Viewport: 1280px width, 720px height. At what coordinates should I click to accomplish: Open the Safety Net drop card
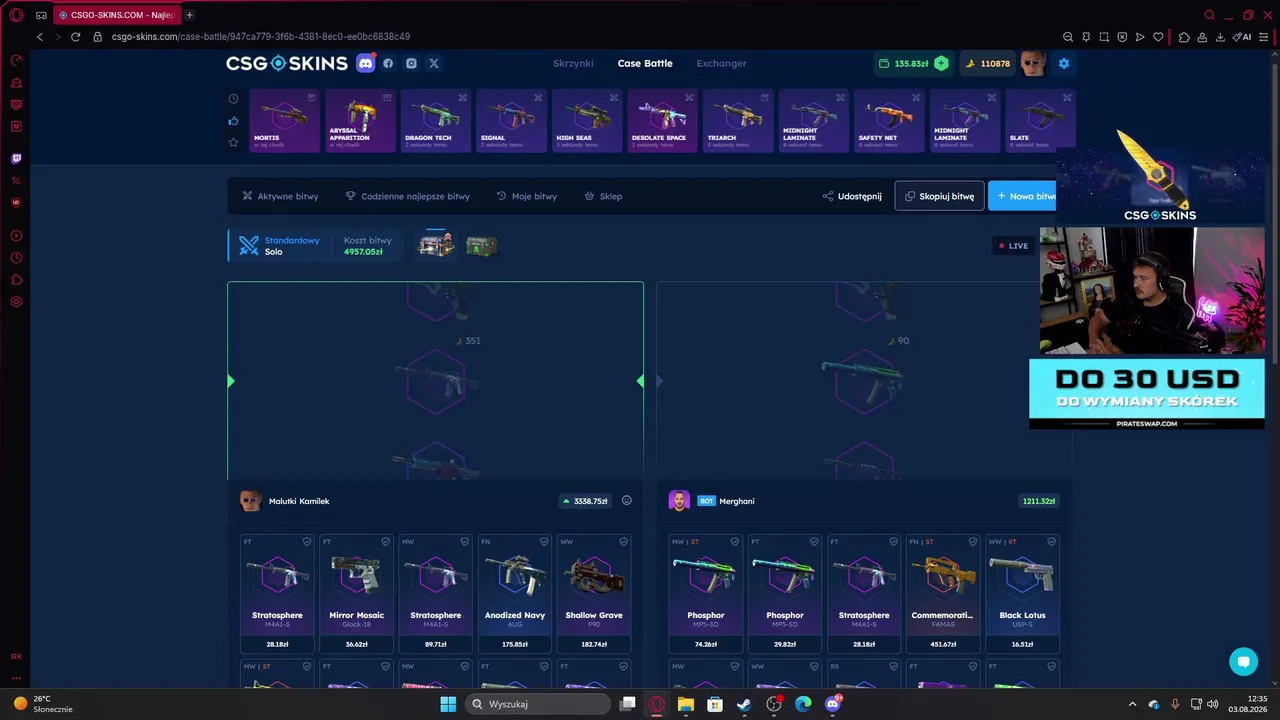coord(890,121)
